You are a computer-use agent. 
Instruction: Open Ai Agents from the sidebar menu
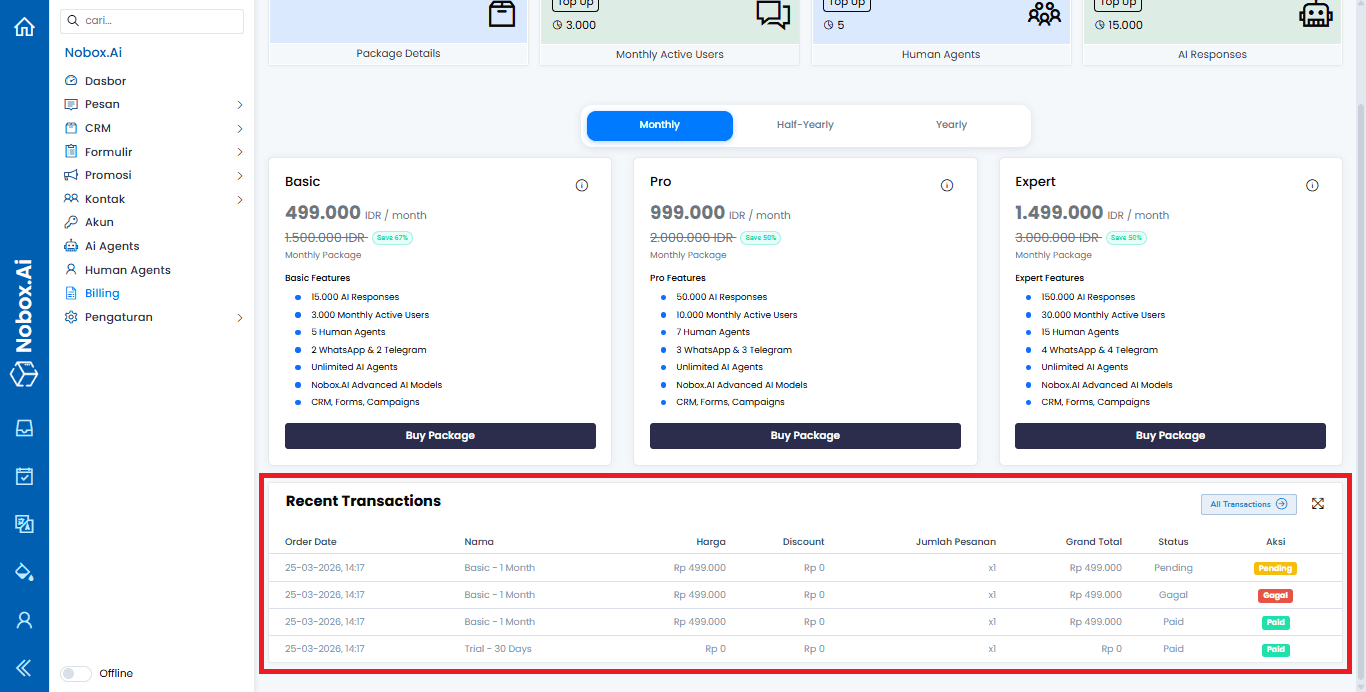112,246
